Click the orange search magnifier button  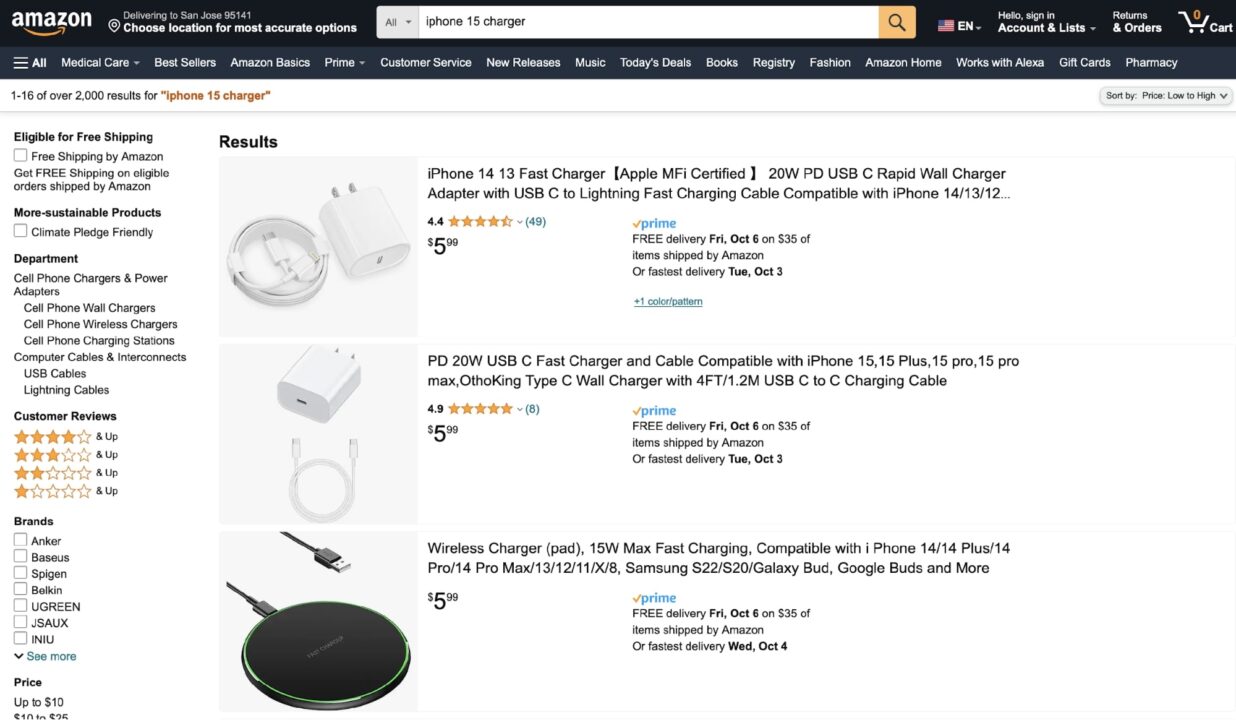897,22
